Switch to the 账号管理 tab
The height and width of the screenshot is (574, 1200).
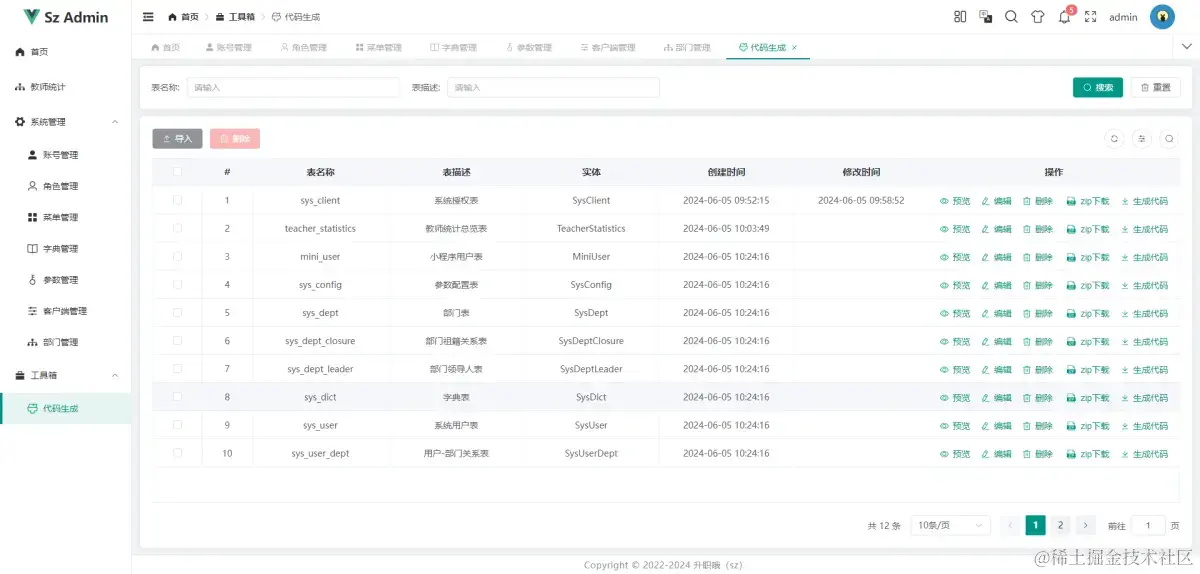click(x=228, y=47)
